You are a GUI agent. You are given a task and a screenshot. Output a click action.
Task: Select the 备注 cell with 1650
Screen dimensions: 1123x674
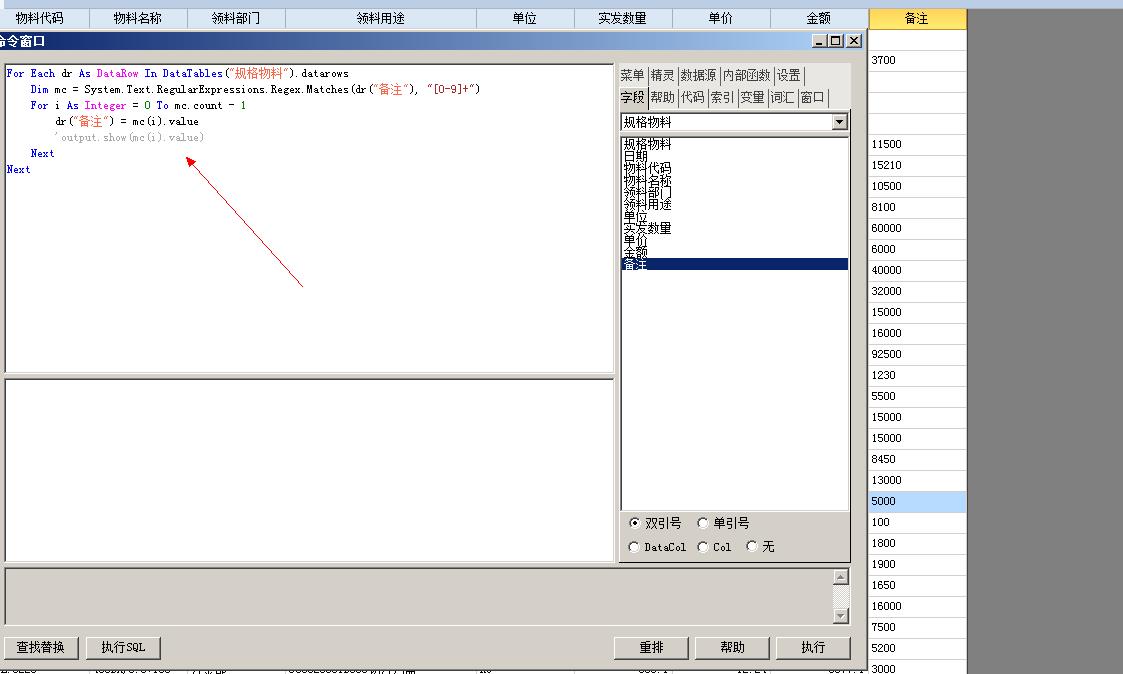[x=917, y=585]
